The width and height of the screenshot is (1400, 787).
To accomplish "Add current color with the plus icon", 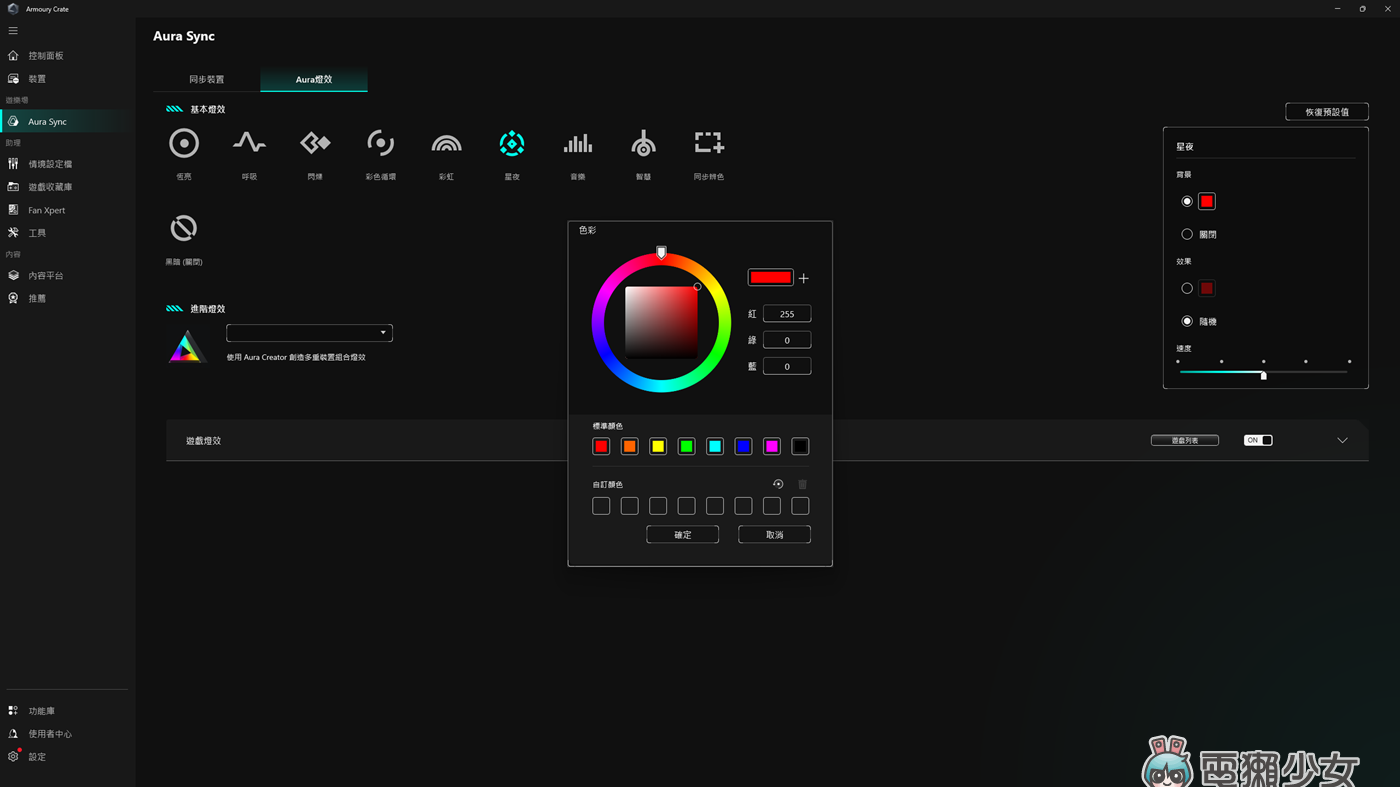I will coord(804,278).
